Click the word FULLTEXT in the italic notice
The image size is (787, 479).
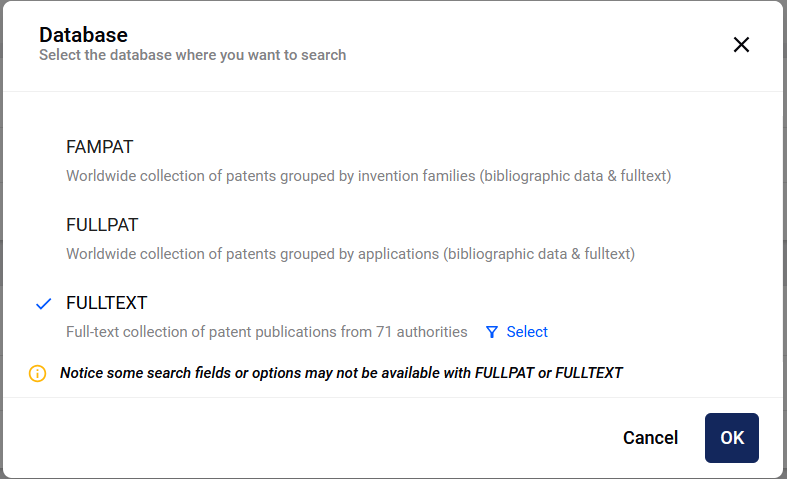click(589, 373)
